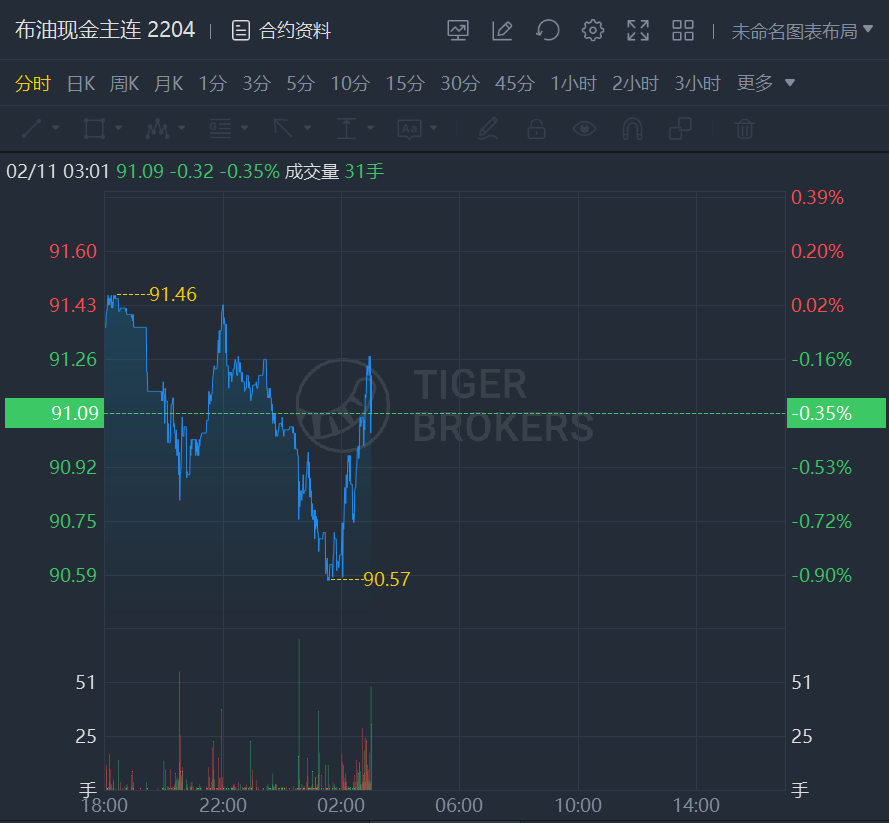Screen dimensions: 889x823
Task: Click the edit drawing pencil icon in header
Action: [502, 31]
